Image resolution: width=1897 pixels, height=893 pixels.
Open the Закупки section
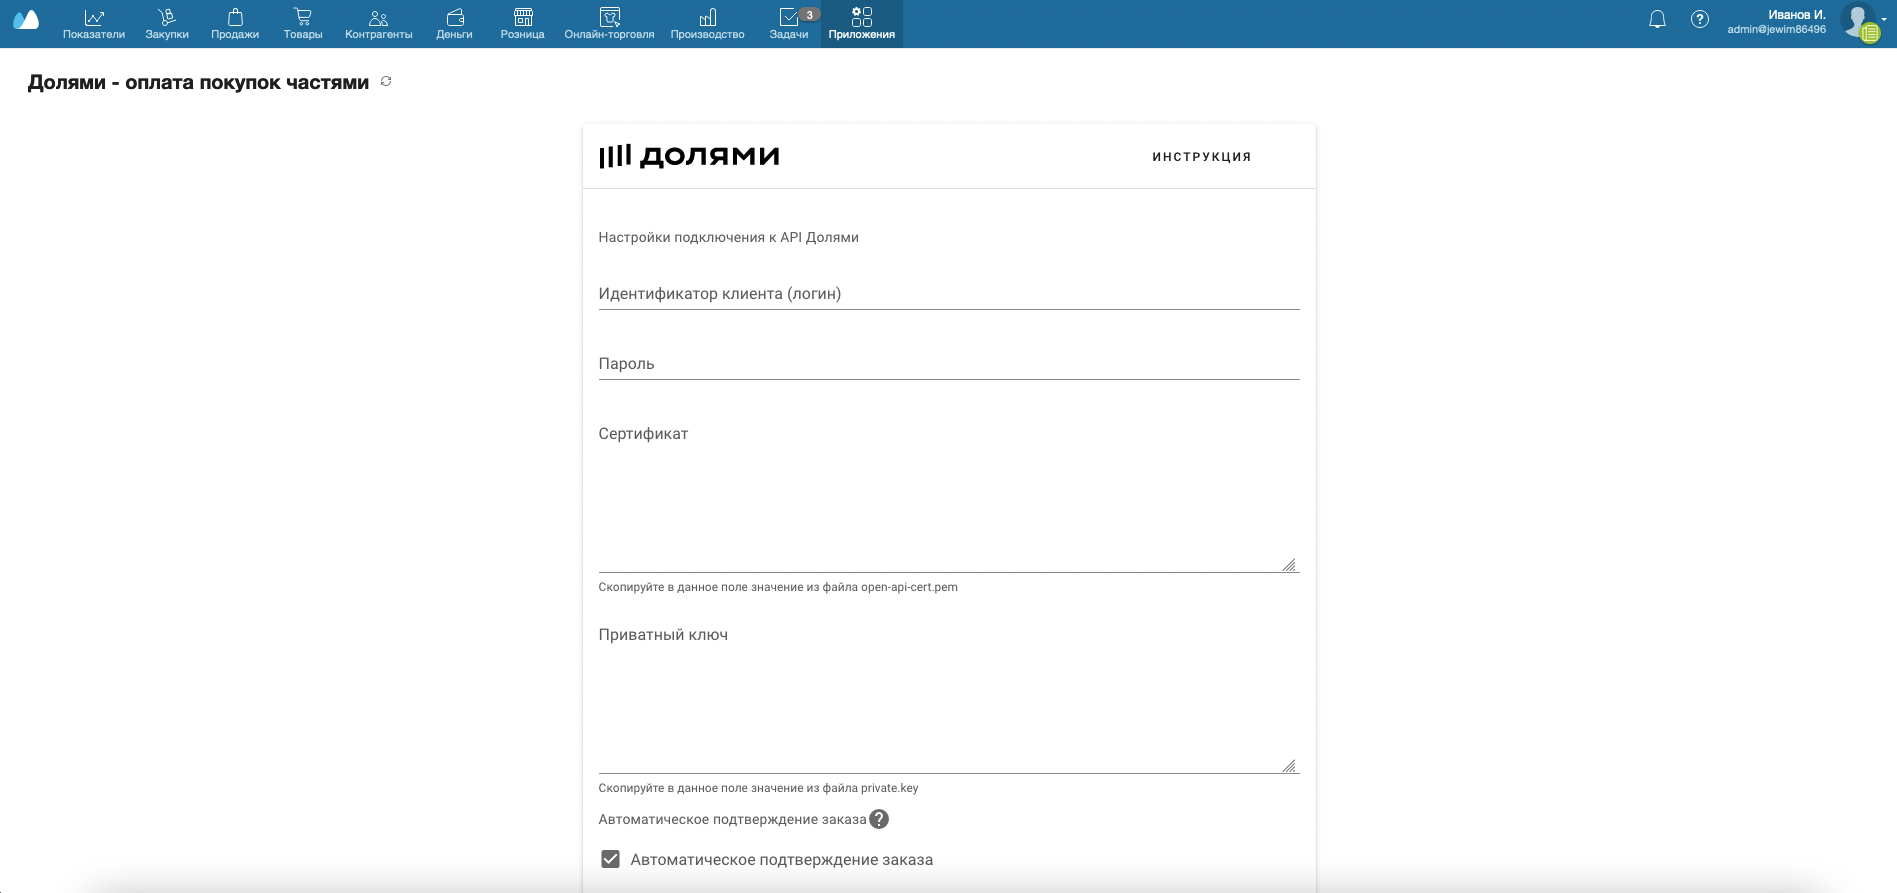click(167, 24)
